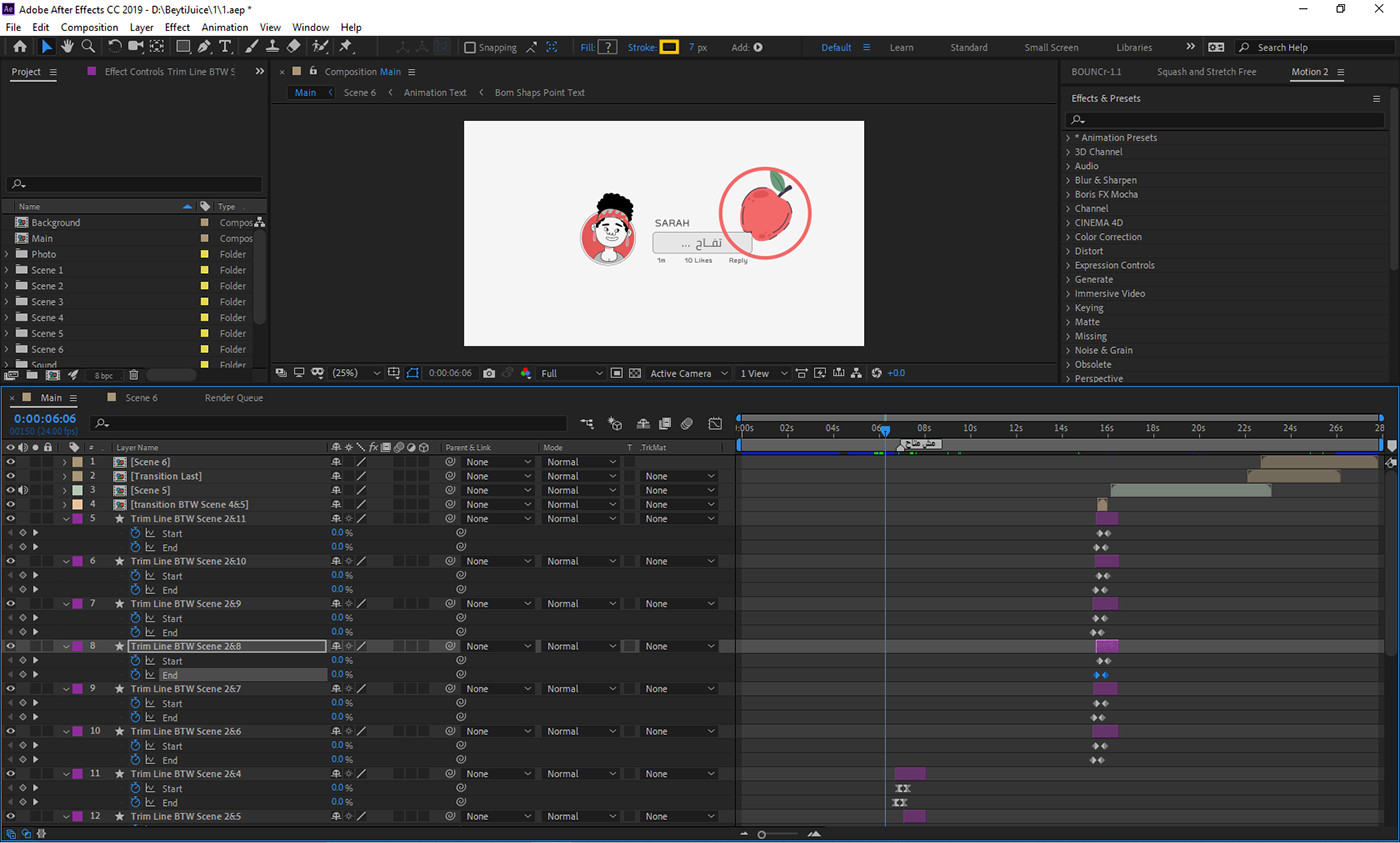Pick the Rectangle shape tool
This screenshot has height=843, width=1400.
click(183, 47)
